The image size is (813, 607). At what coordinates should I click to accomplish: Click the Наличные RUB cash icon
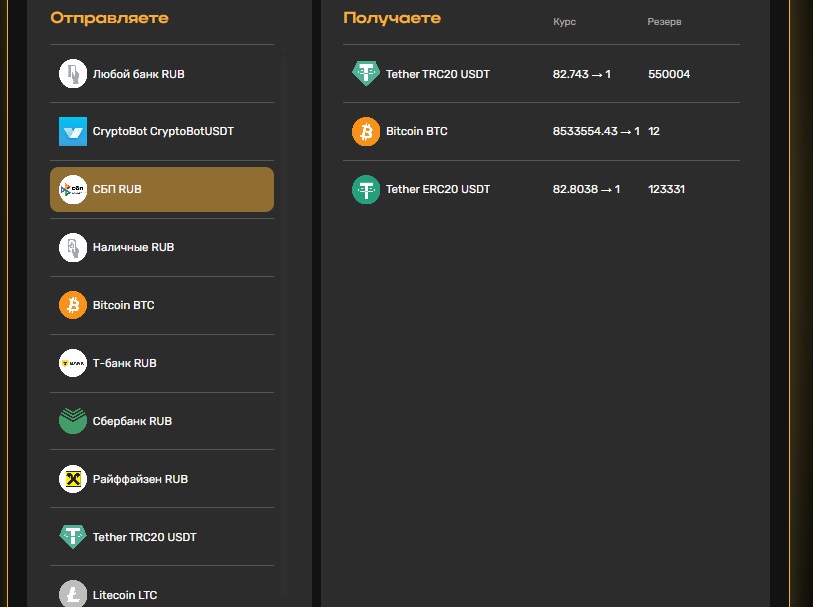(x=73, y=247)
